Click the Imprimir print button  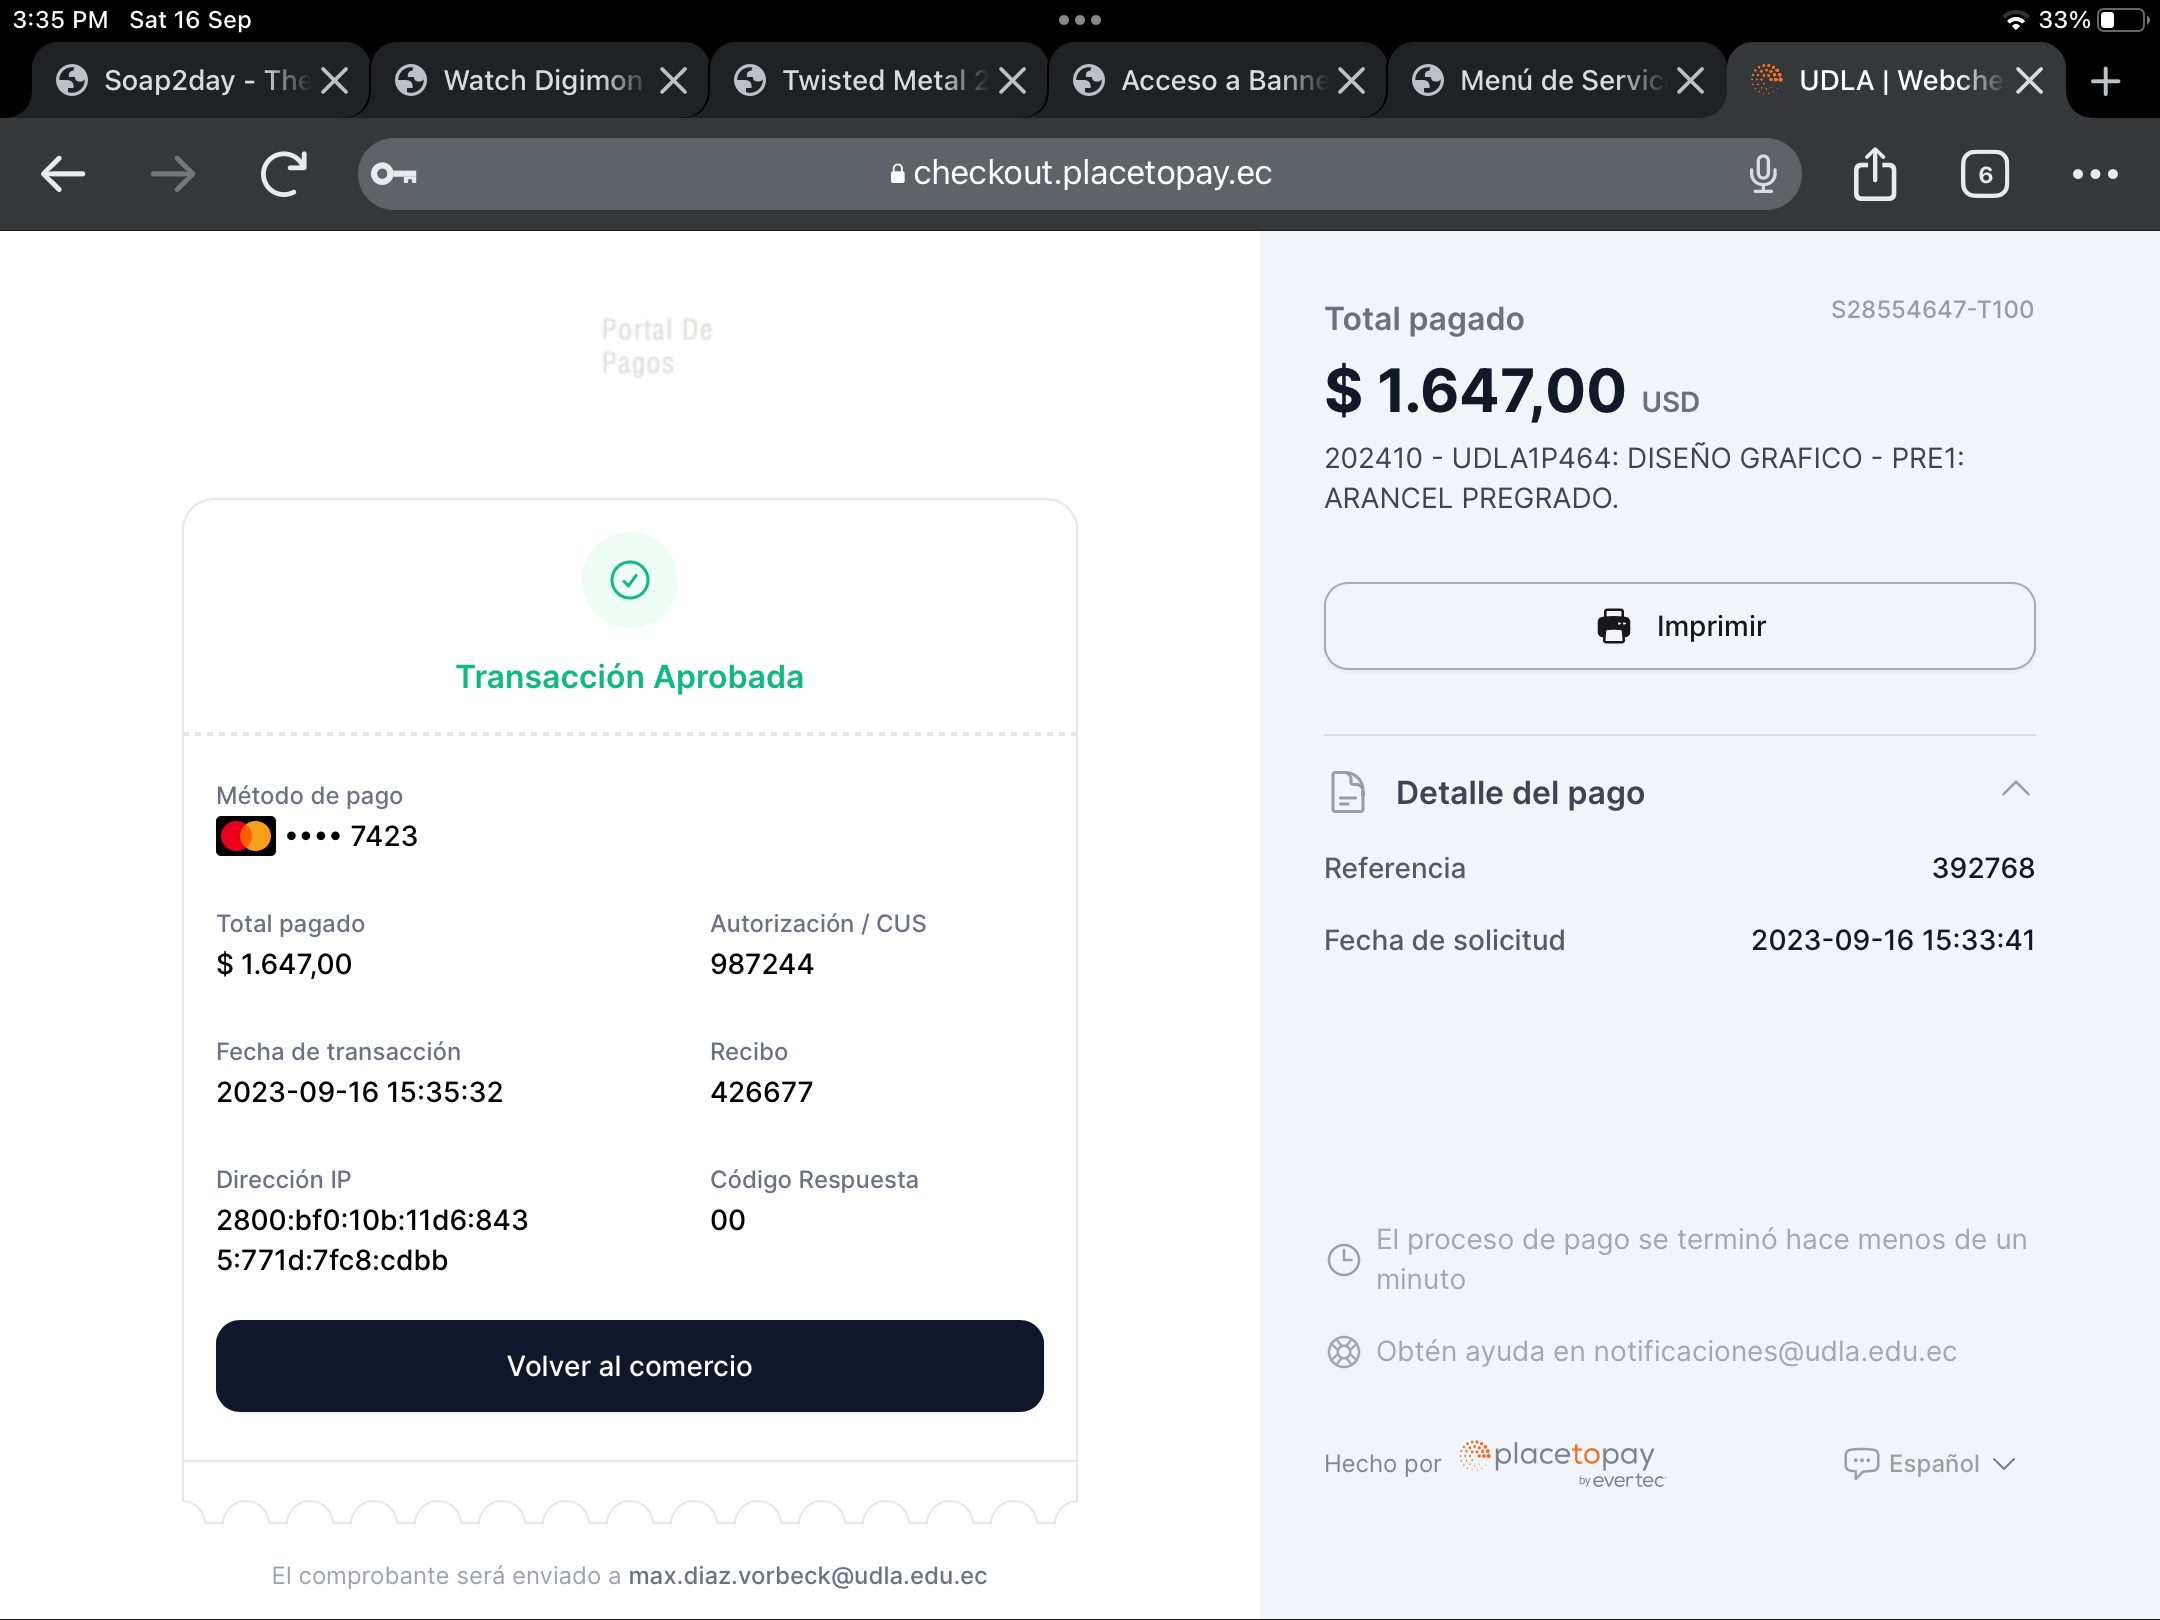[x=1679, y=626]
